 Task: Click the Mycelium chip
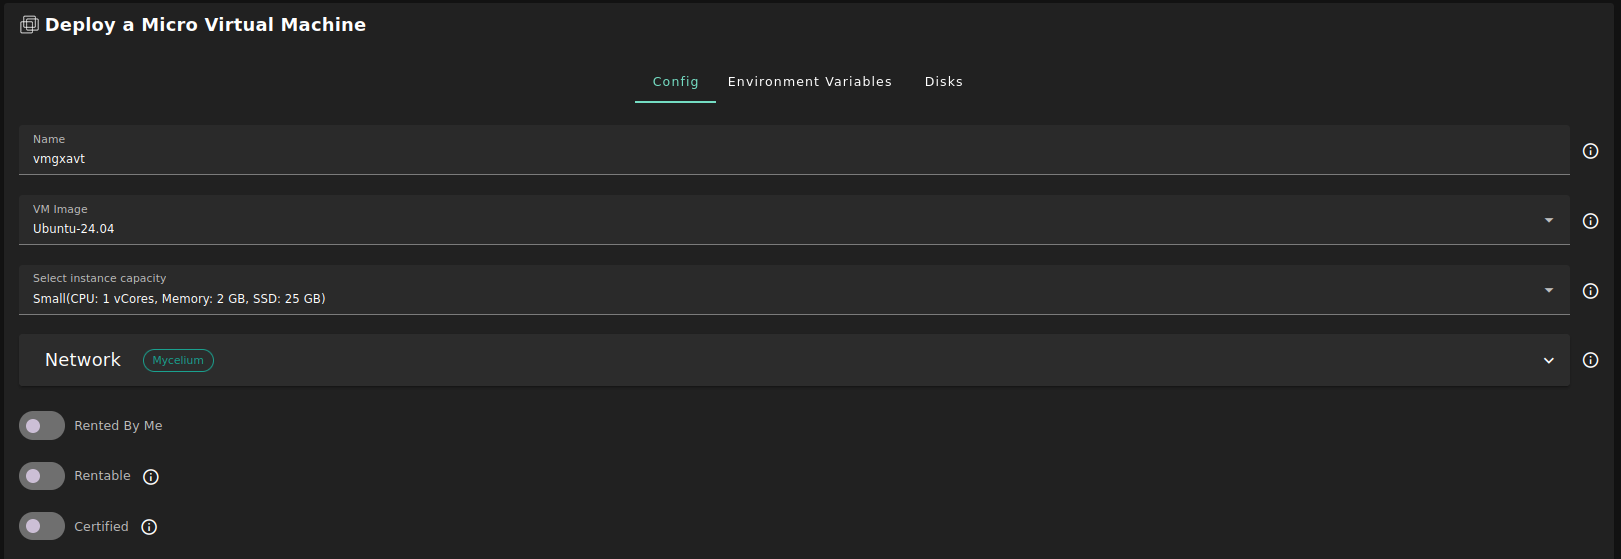tap(178, 360)
